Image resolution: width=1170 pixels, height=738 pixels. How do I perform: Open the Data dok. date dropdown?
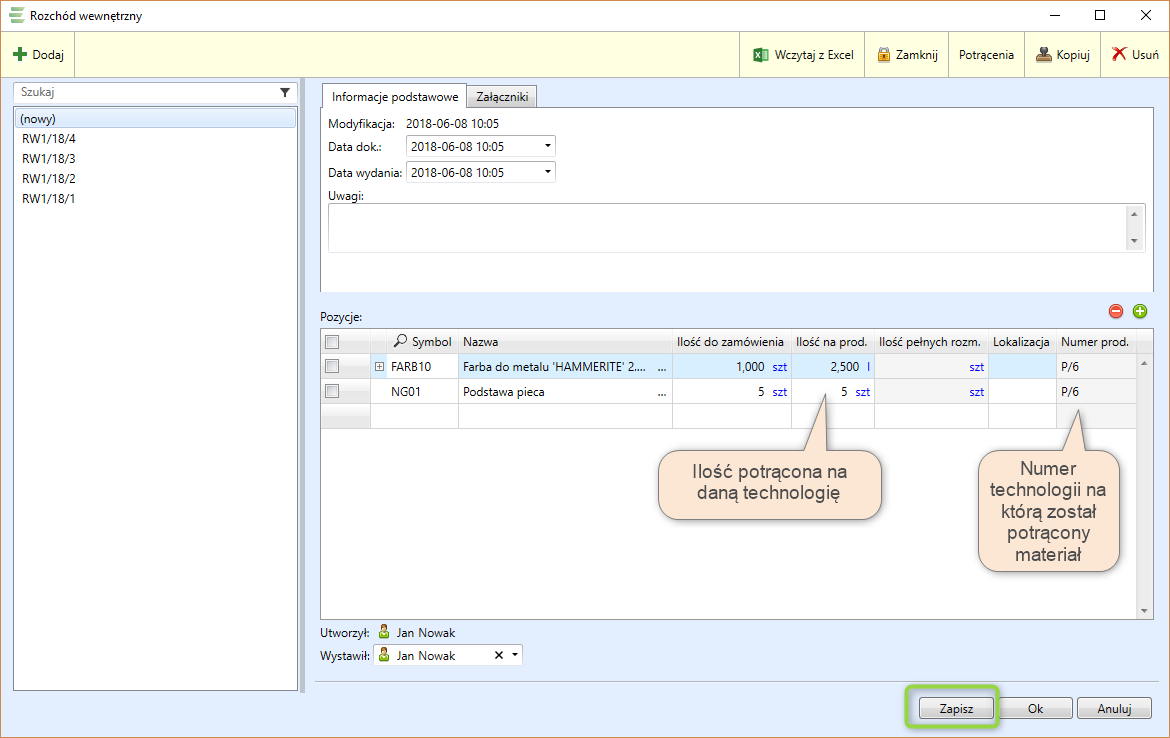click(547, 146)
